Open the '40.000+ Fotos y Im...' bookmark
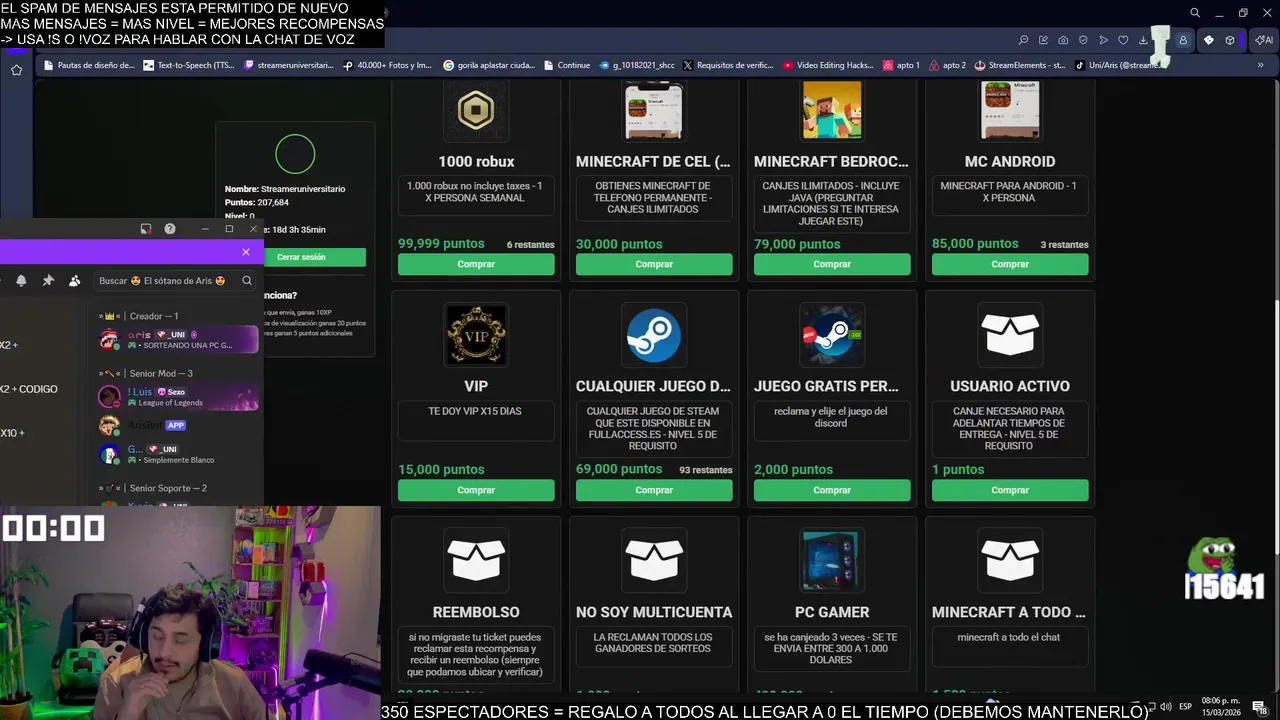 click(x=387, y=65)
